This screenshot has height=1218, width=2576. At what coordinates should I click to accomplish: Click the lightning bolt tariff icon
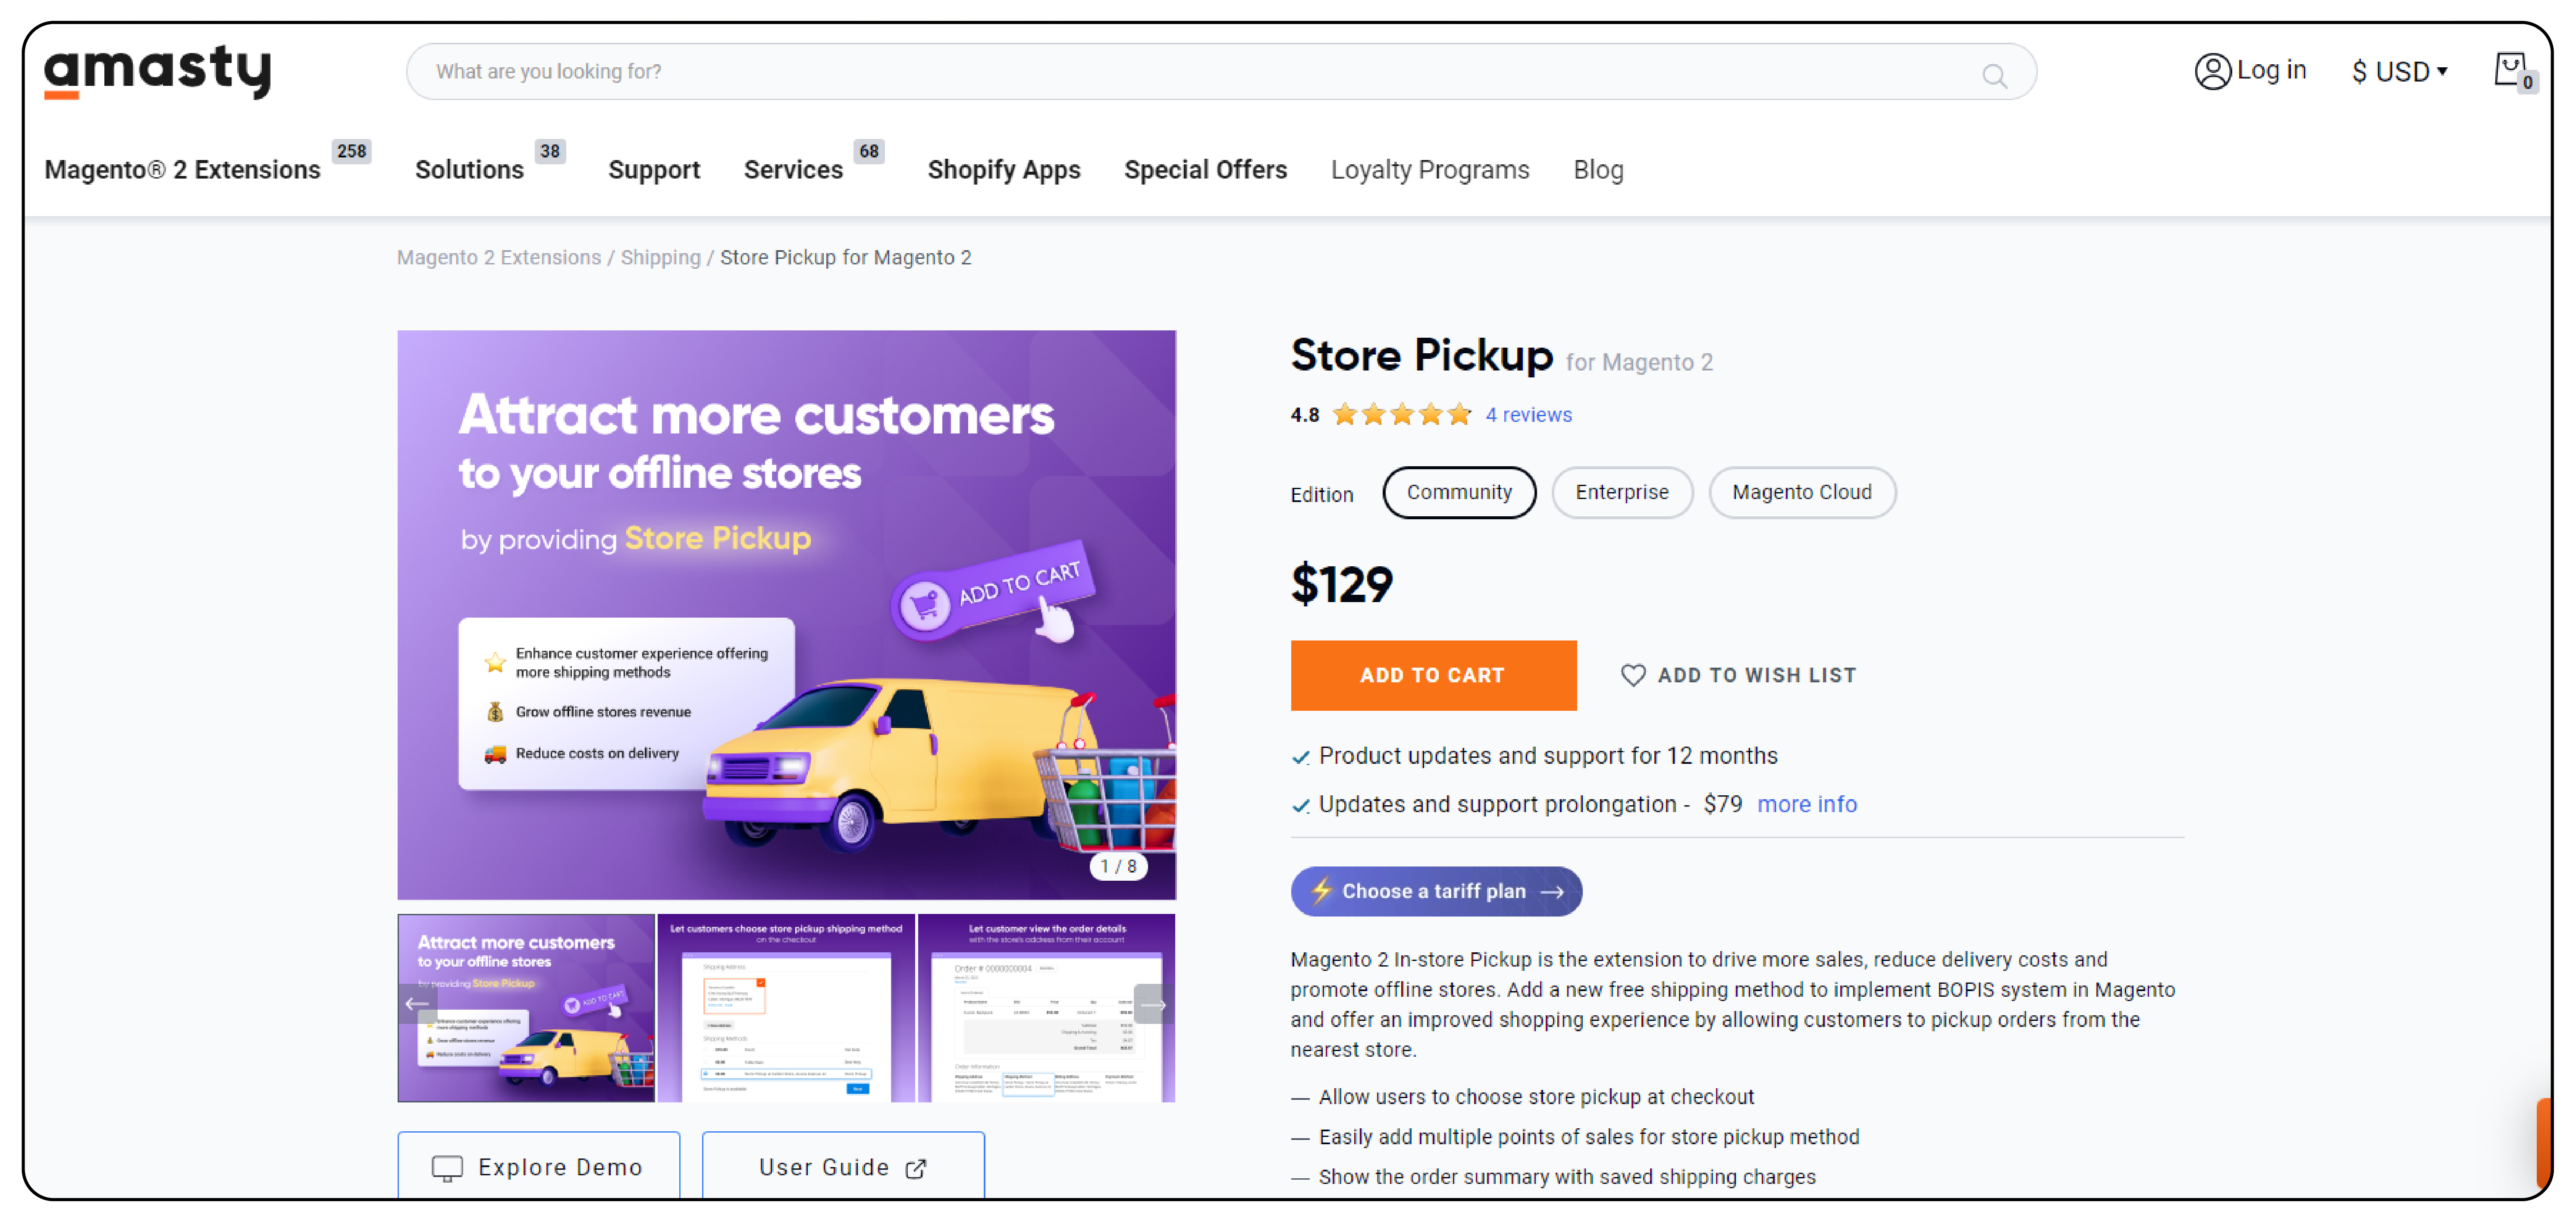1321,890
